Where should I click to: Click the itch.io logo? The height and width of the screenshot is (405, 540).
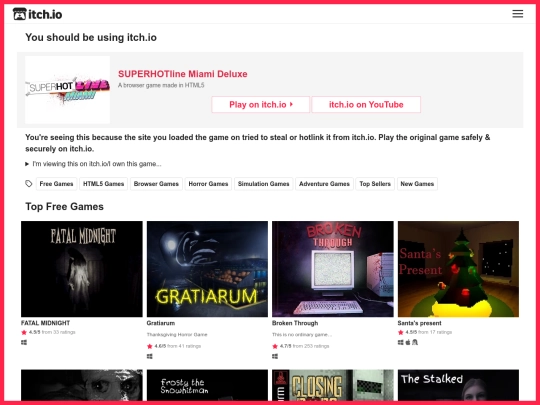click(38, 14)
